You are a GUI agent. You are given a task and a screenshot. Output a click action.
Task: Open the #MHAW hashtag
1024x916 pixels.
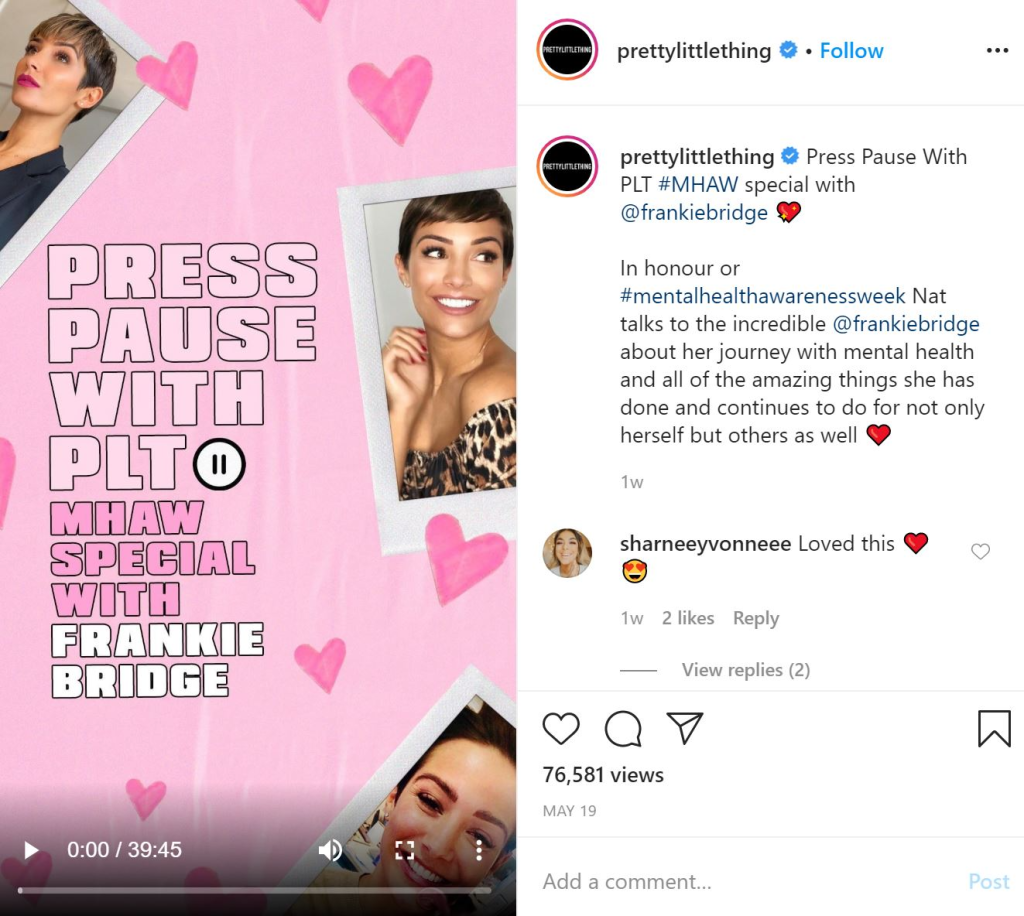(x=698, y=184)
